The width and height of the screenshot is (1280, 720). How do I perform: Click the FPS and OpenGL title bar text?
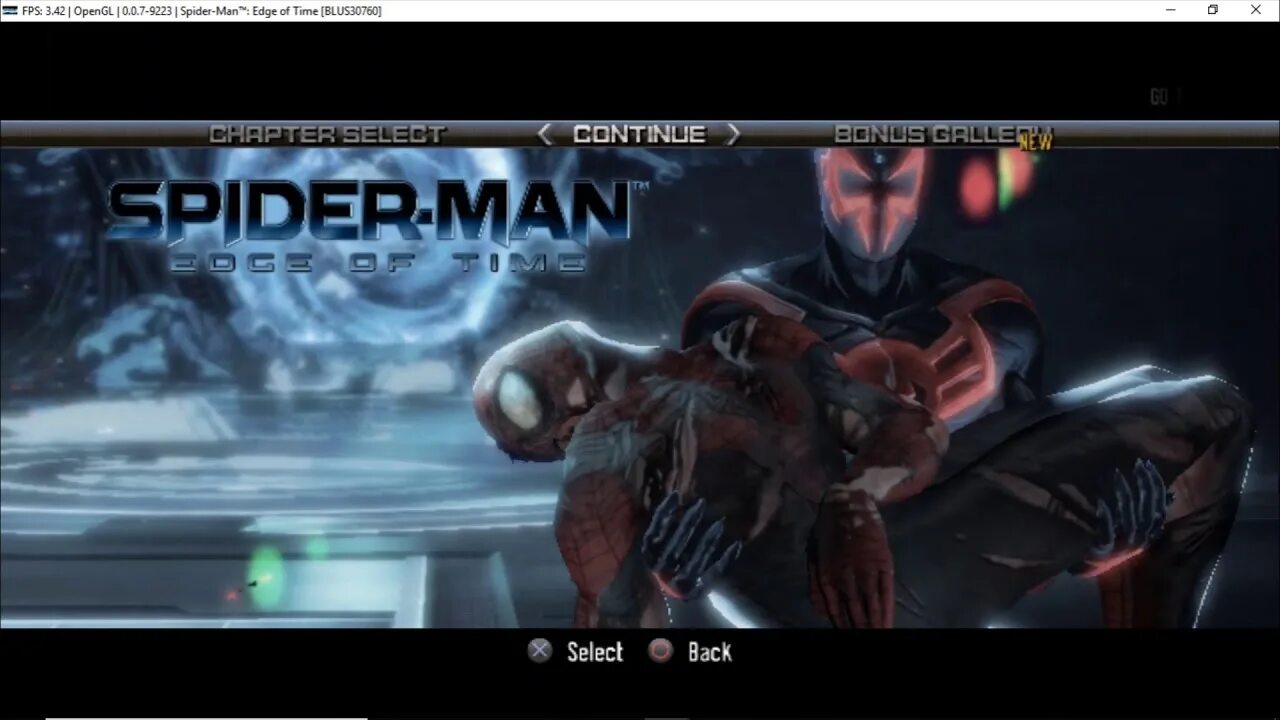point(202,10)
